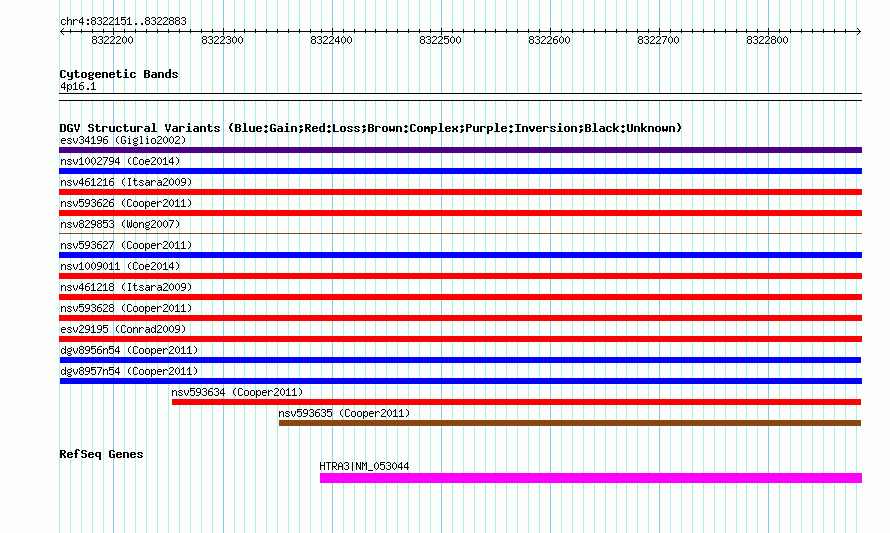Click the 8322800 ruler position
The height and width of the screenshot is (533, 890).
pos(767,40)
